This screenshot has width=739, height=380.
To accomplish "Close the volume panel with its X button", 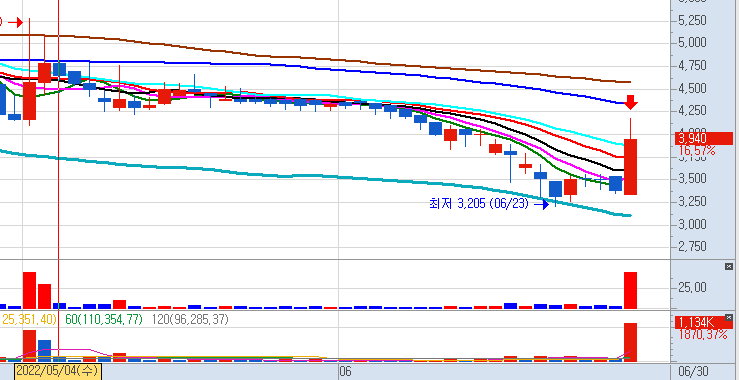I will (729, 267).
